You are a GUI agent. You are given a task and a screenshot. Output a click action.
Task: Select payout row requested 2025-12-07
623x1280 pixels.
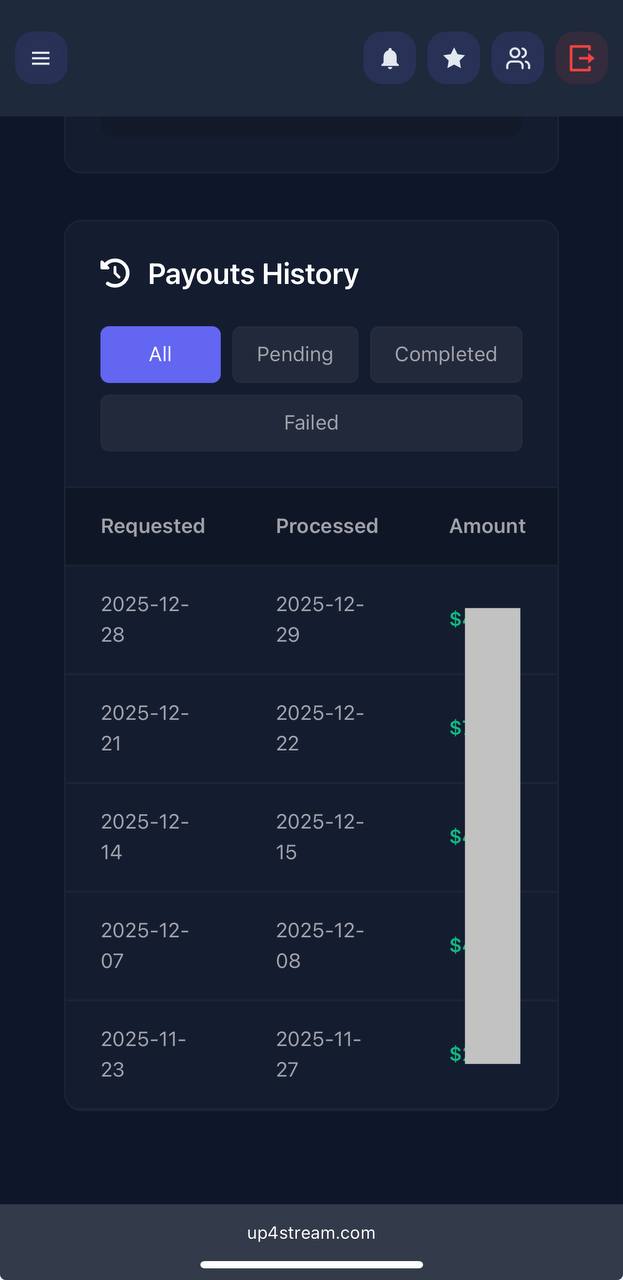coord(311,946)
